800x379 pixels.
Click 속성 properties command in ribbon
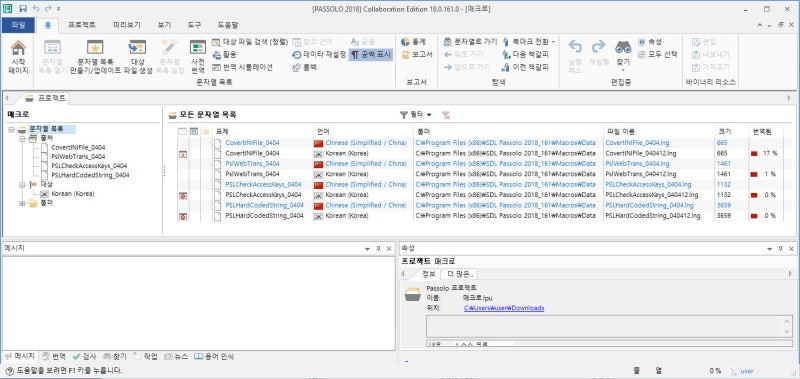tap(649, 42)
